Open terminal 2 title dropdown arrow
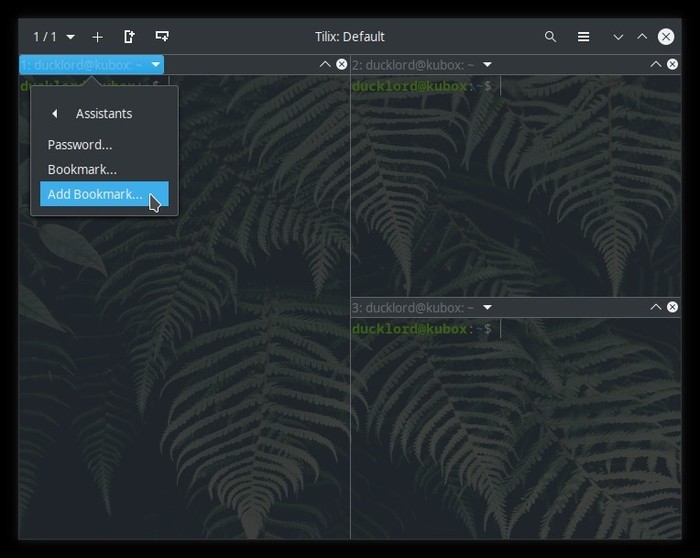Viewport: 700px width, 558px height. [x=488, y=65]
